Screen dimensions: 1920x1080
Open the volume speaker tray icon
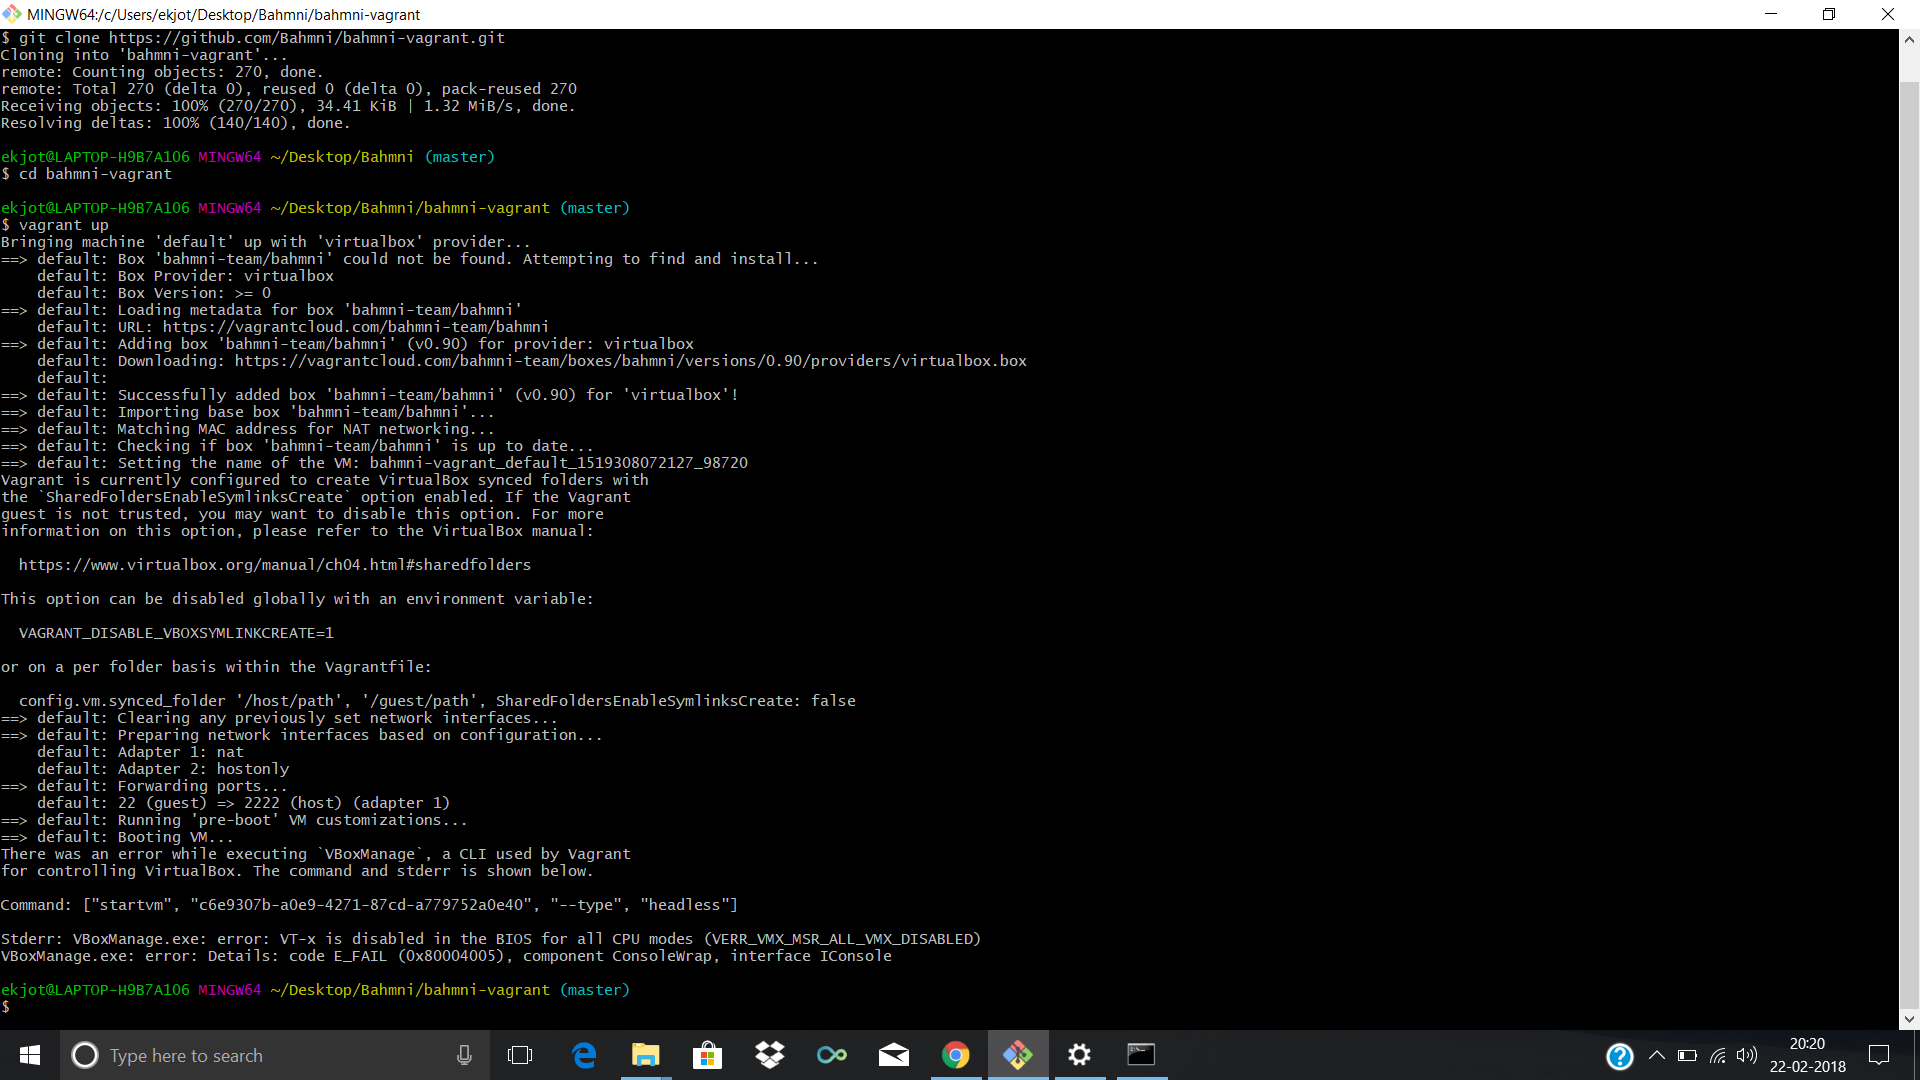[1747, 1055]
